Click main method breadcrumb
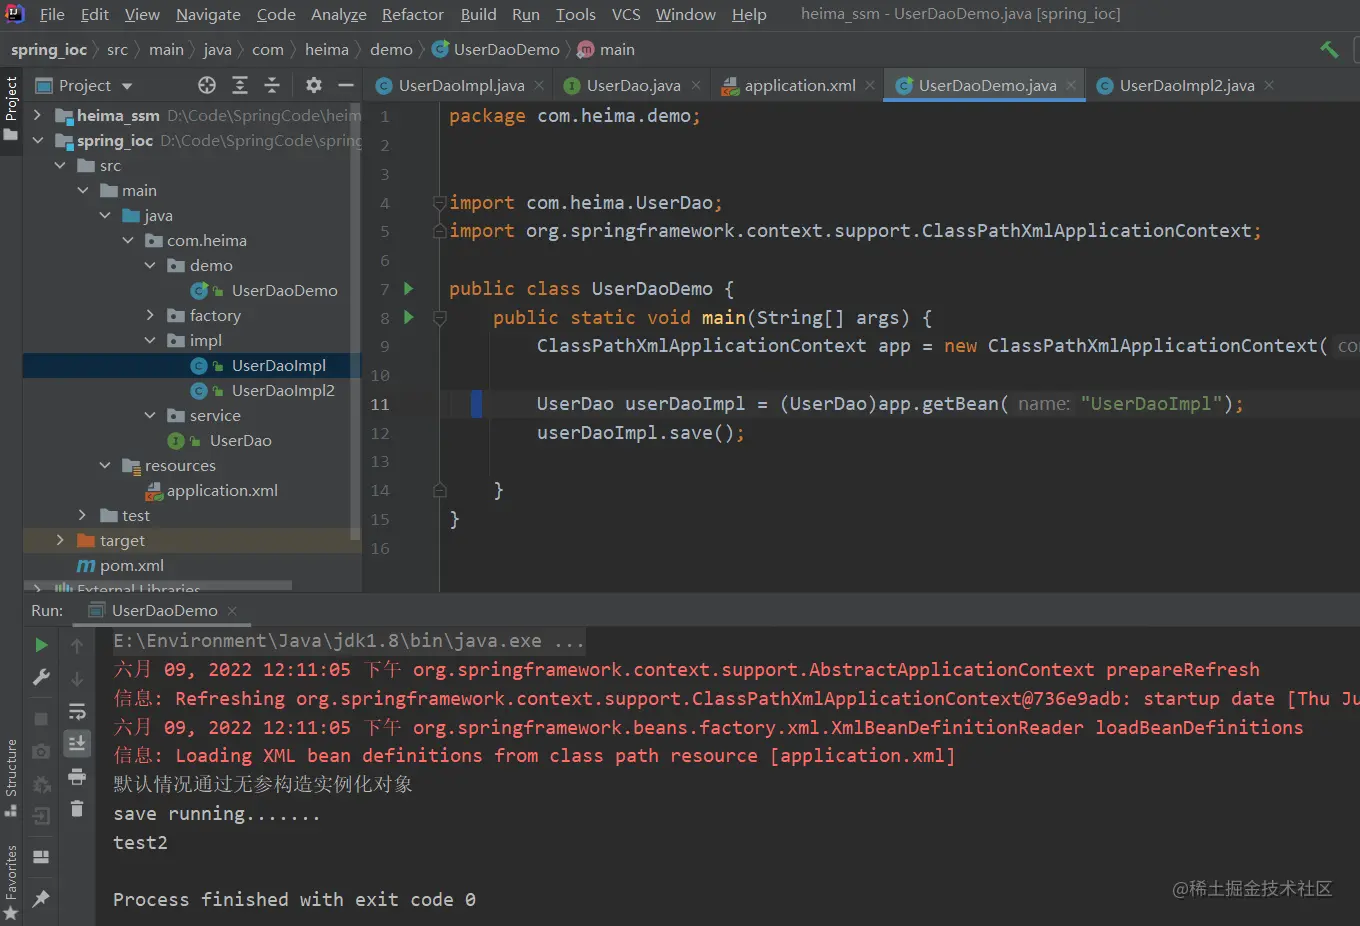The height and width of the screenshot is (926, 1360). (x=606, y=49)
